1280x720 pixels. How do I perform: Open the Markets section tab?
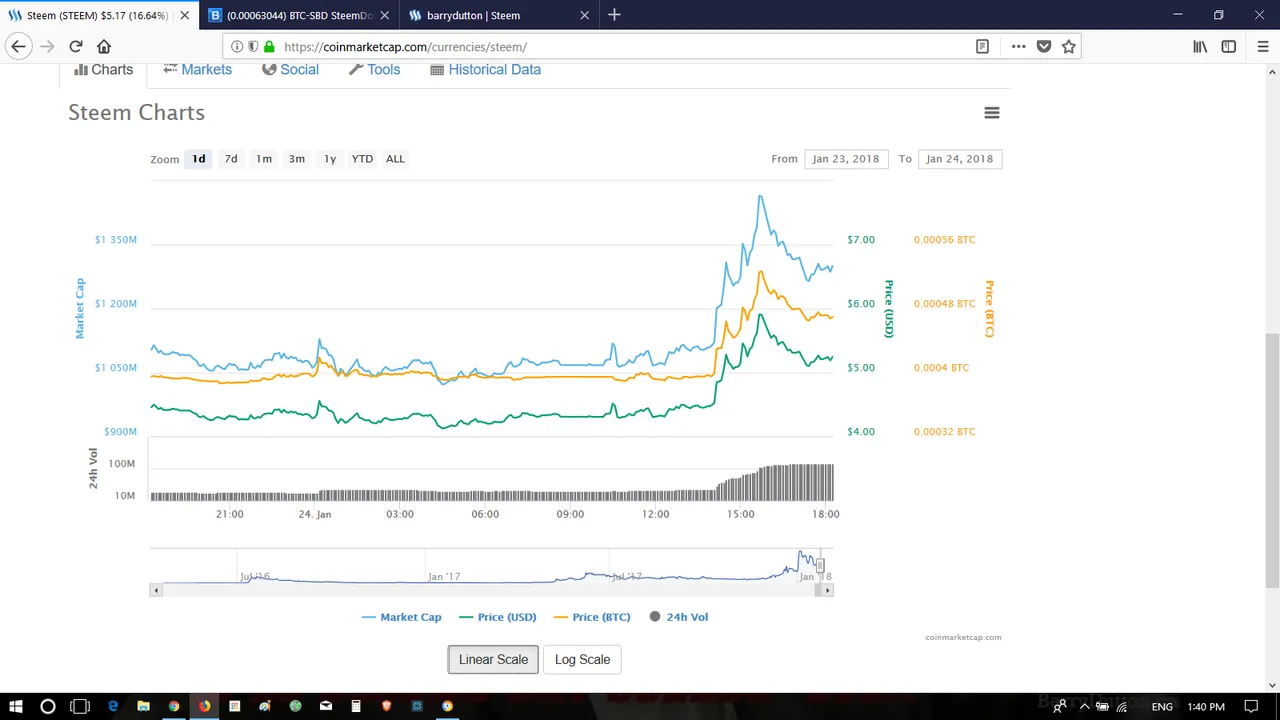pyautogui.click(x=197, y=70)
